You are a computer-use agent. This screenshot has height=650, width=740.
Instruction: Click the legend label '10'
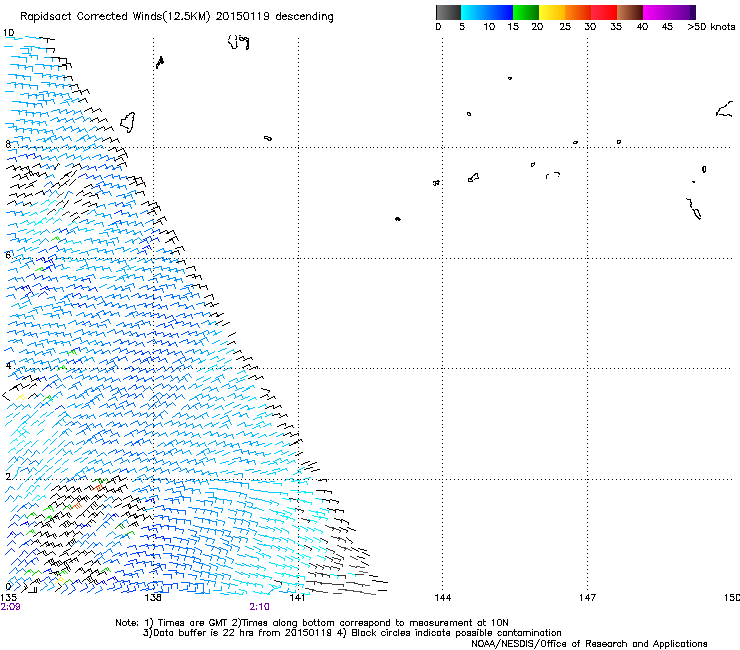pos(489,27)
